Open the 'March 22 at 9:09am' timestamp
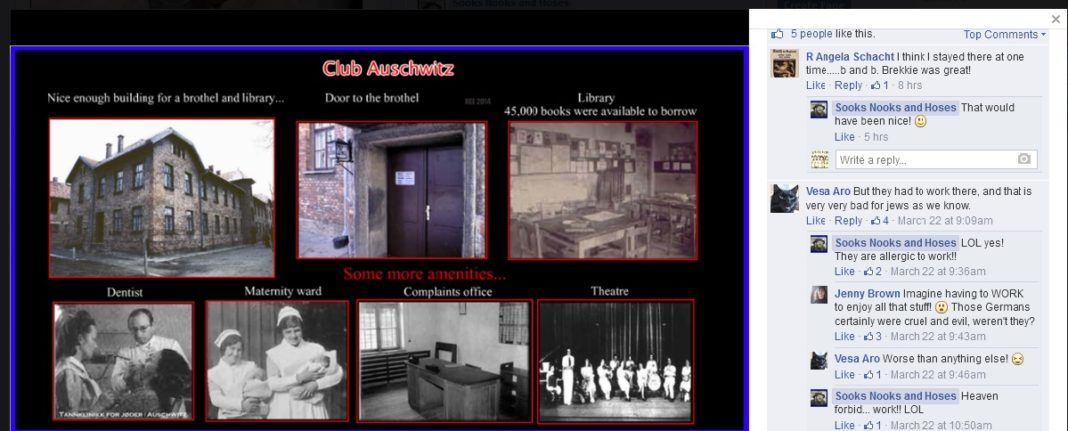 (x=945, y=221)
